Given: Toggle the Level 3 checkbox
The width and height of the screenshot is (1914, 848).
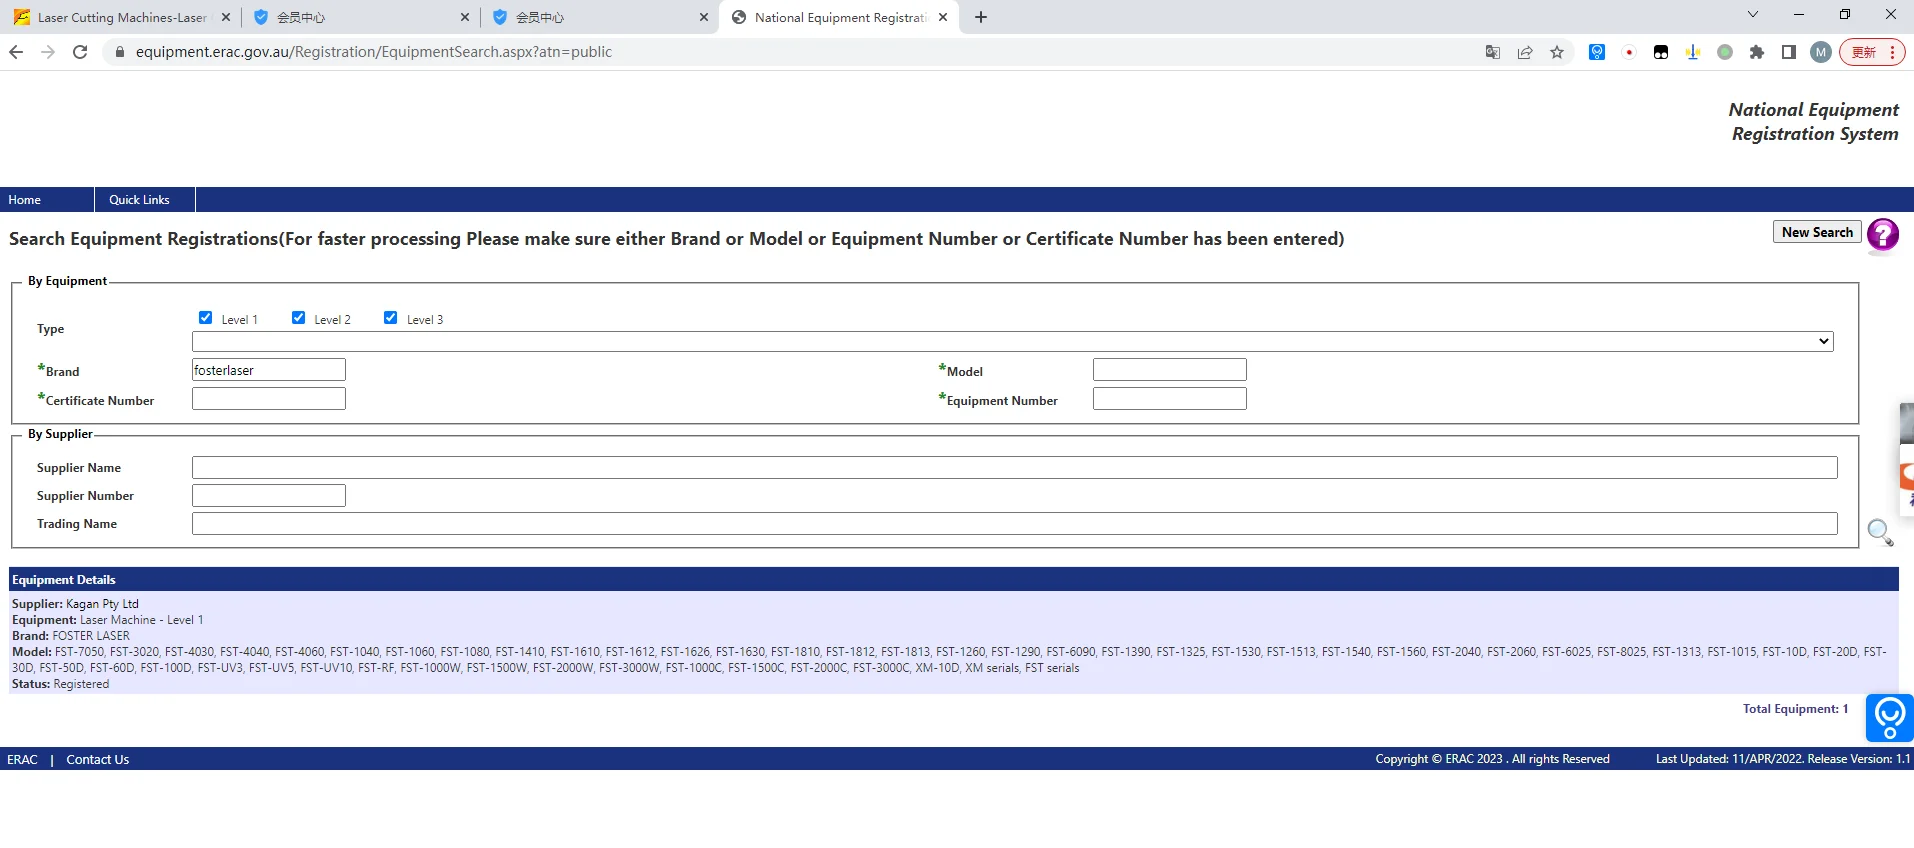Looking at the screenshot, I should [x=391, y=318].
